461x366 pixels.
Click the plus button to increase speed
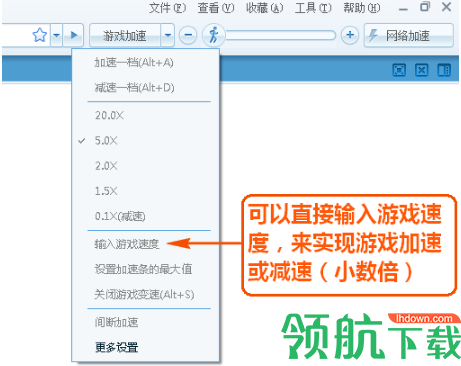(350, 35)
